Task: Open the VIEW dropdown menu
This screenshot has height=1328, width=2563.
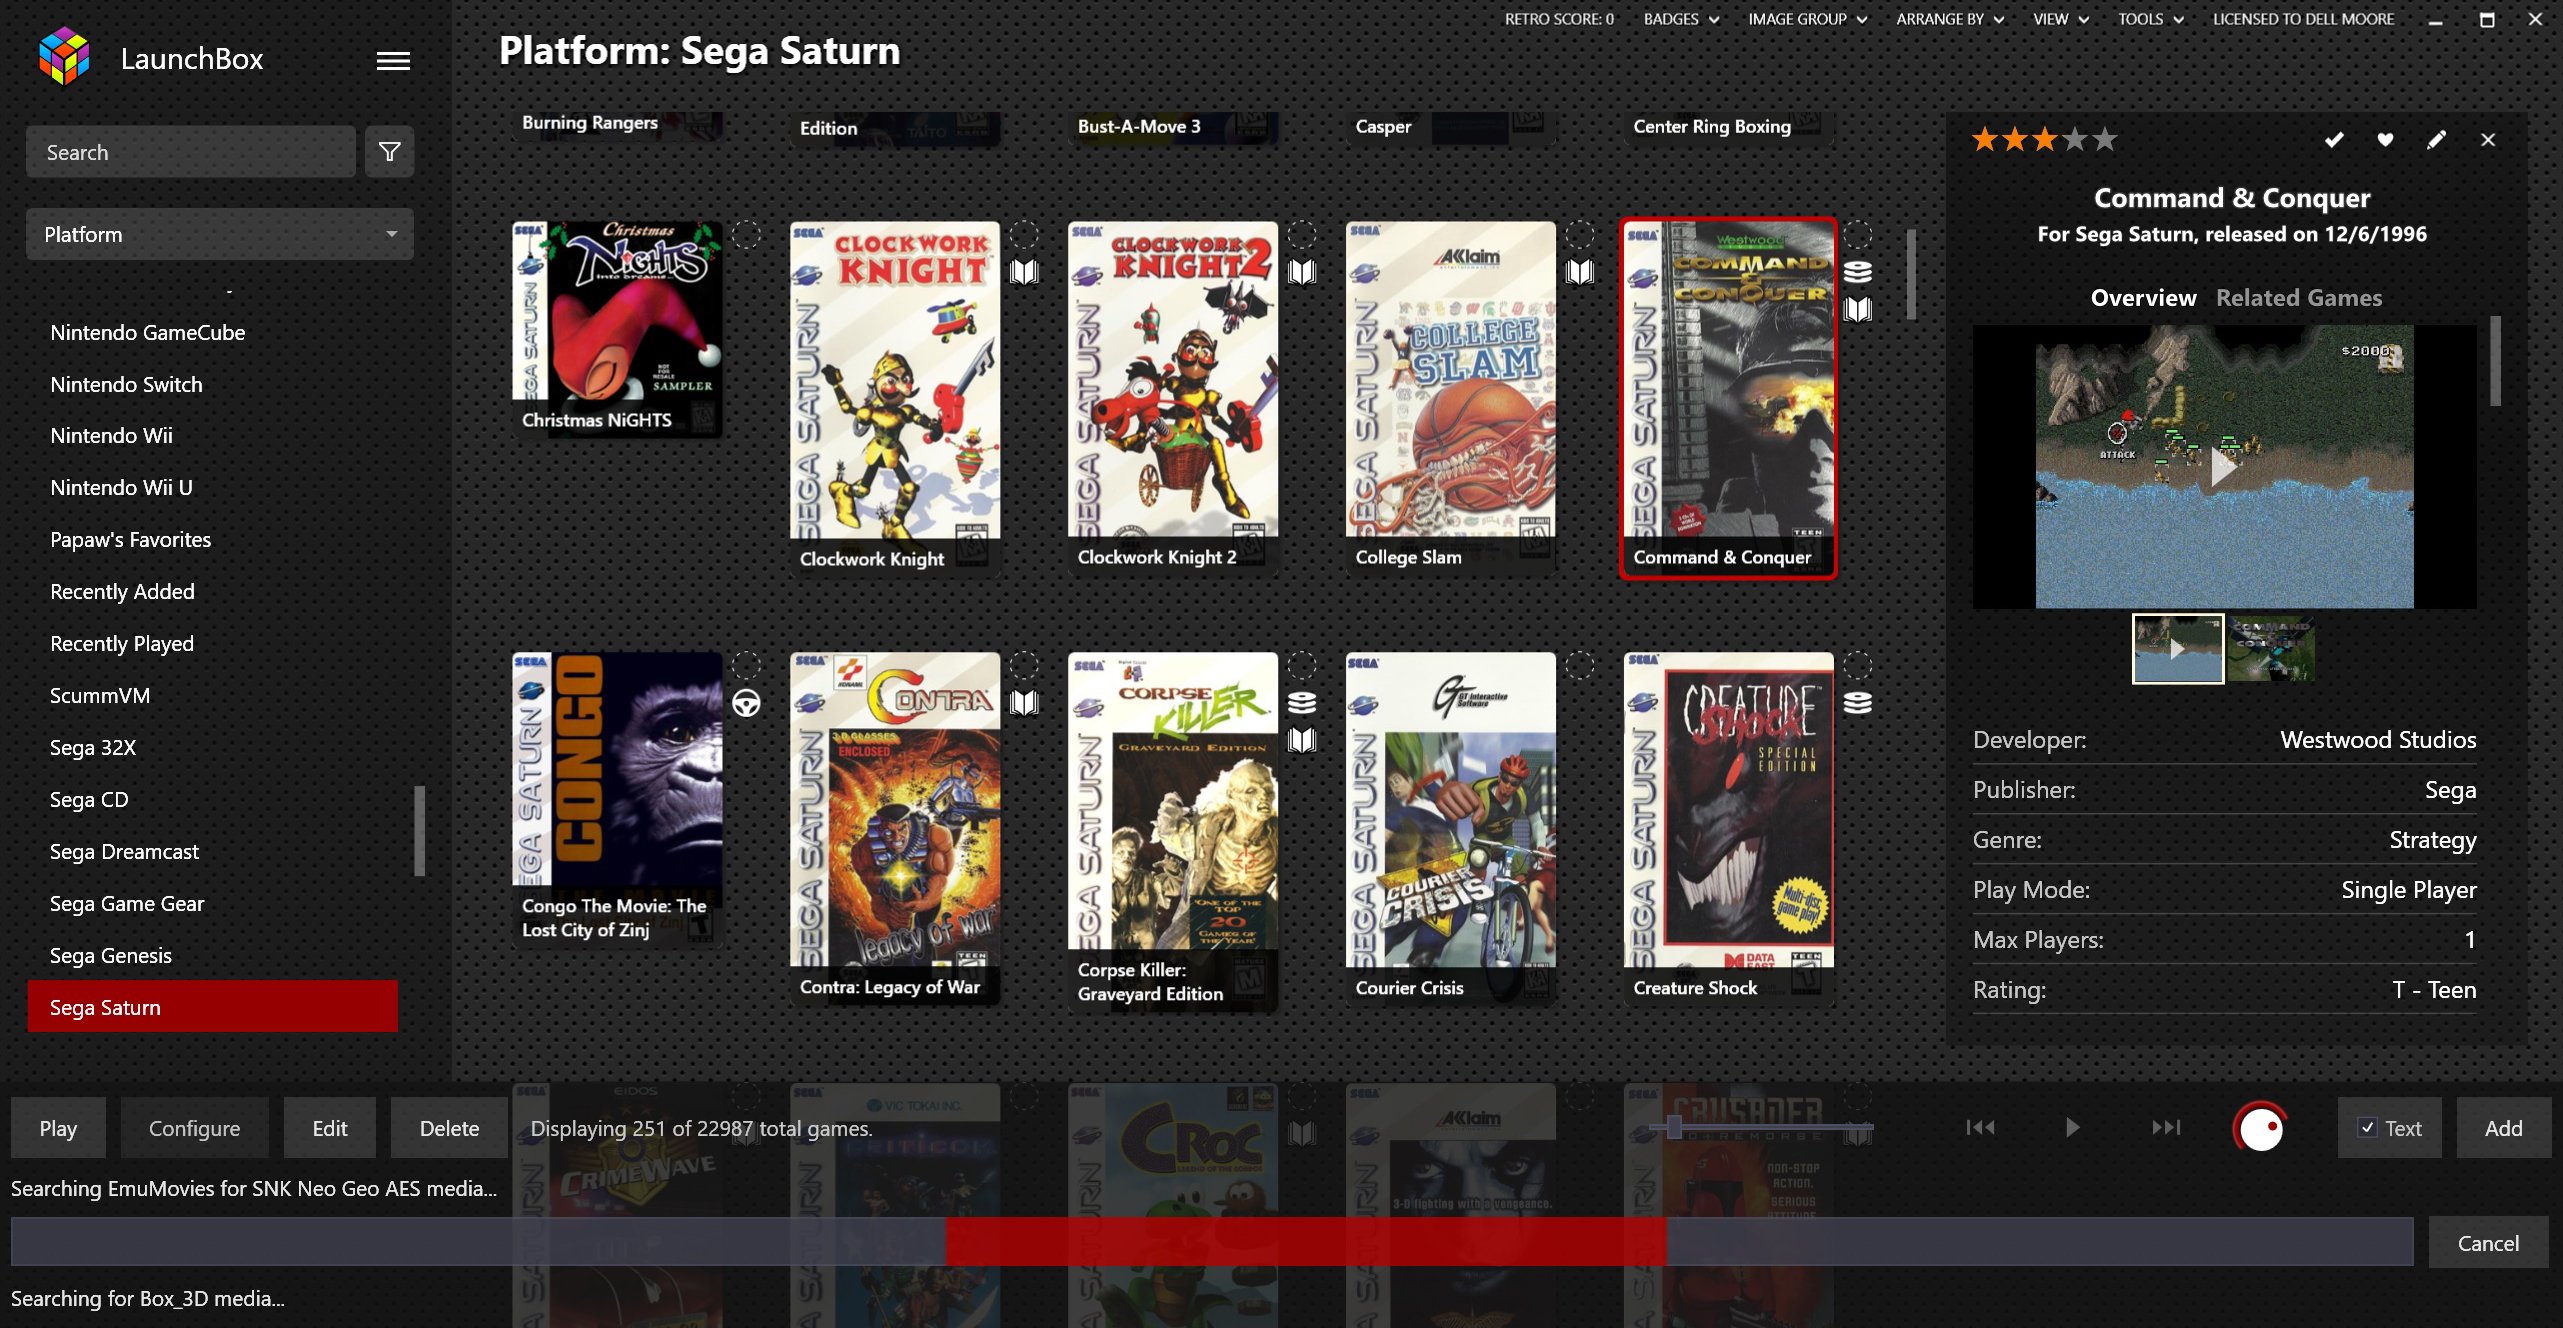Action: (x=2060, y=19)
